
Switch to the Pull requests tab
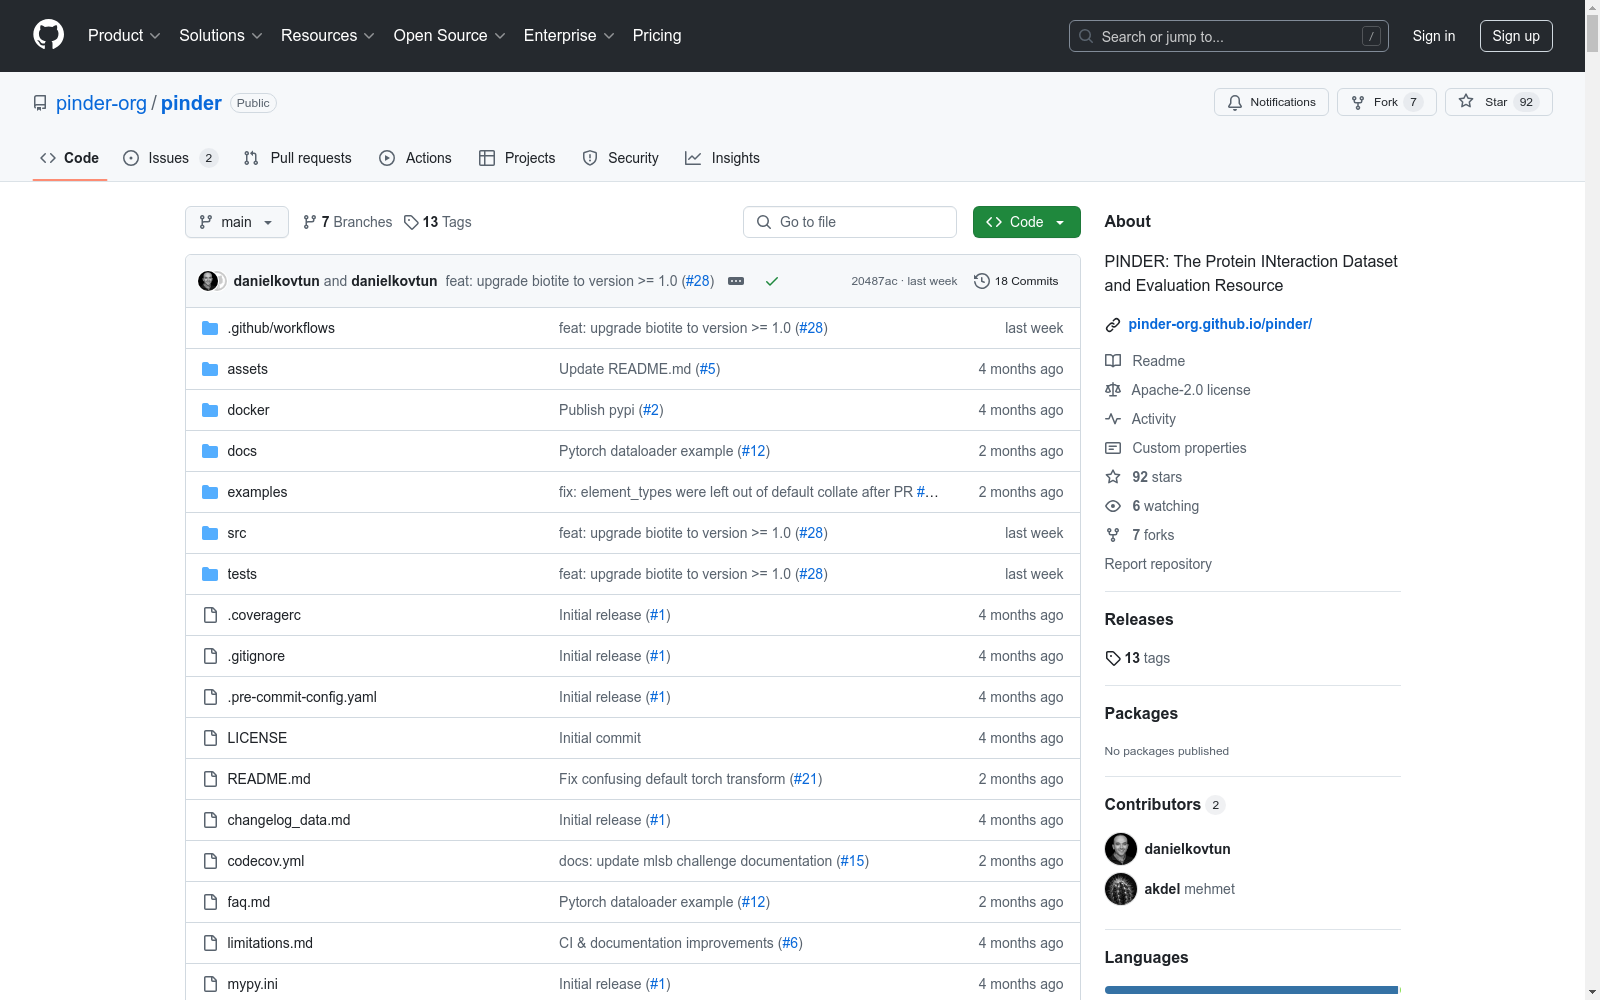tap(298, 158)
